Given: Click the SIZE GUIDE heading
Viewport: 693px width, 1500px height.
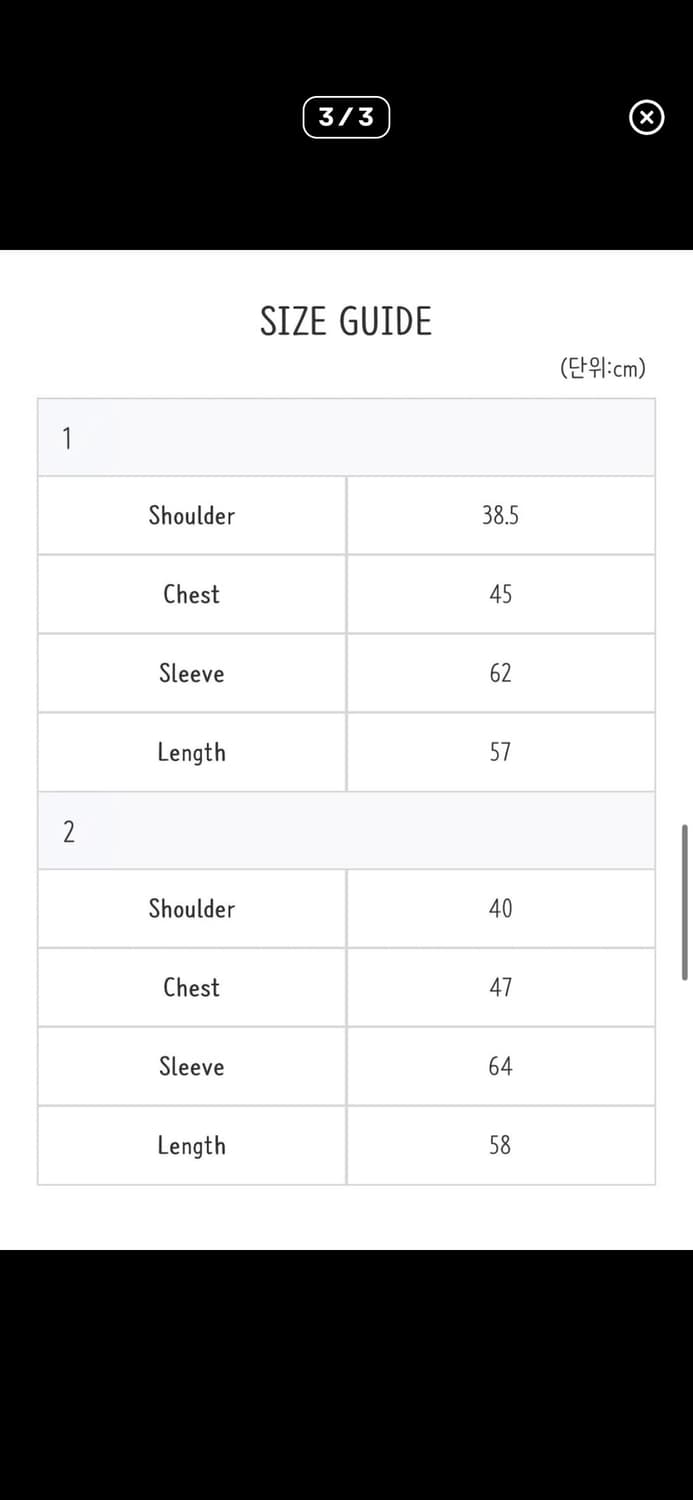Looking at the screenshot, I should (346, 322).
